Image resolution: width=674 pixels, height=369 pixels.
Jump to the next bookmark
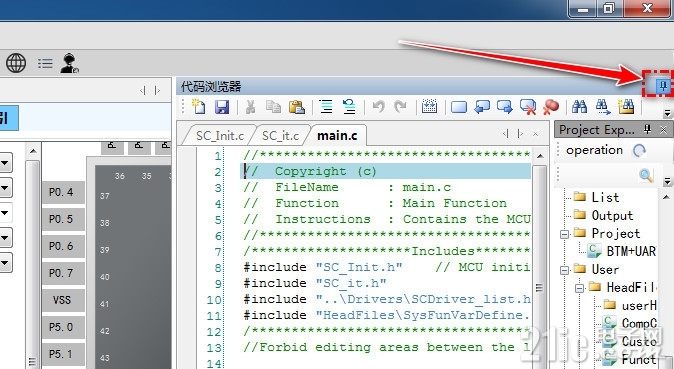pyautogui.click(x=505, y=107)
